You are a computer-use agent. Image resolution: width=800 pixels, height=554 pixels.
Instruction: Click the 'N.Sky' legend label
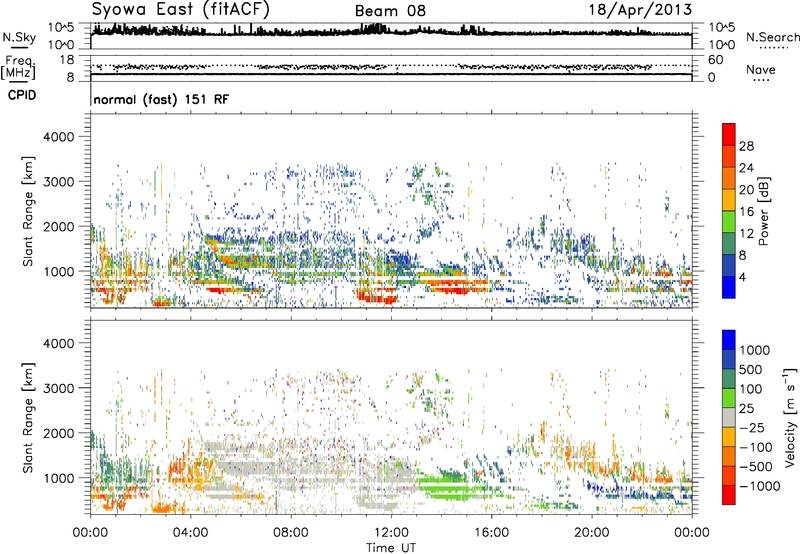tap(19, 37)
